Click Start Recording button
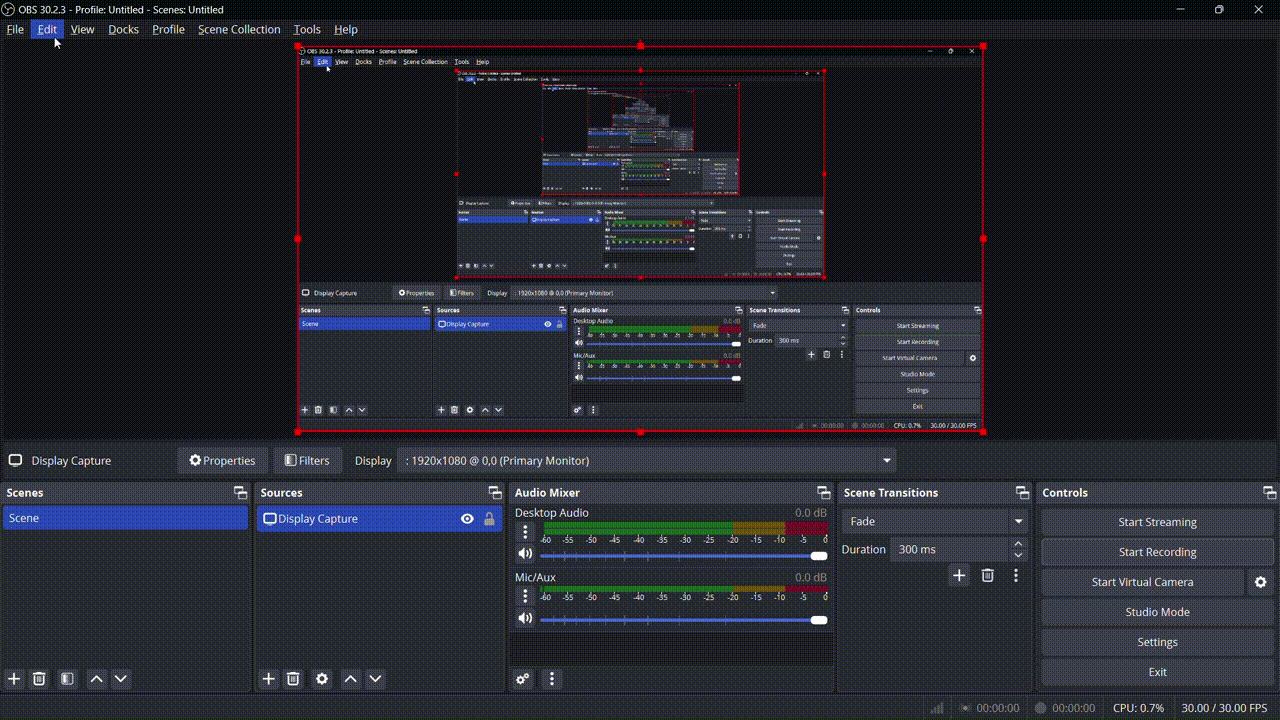The width and height of the screenshot is (1280, 720). [x=1157, y=552]
